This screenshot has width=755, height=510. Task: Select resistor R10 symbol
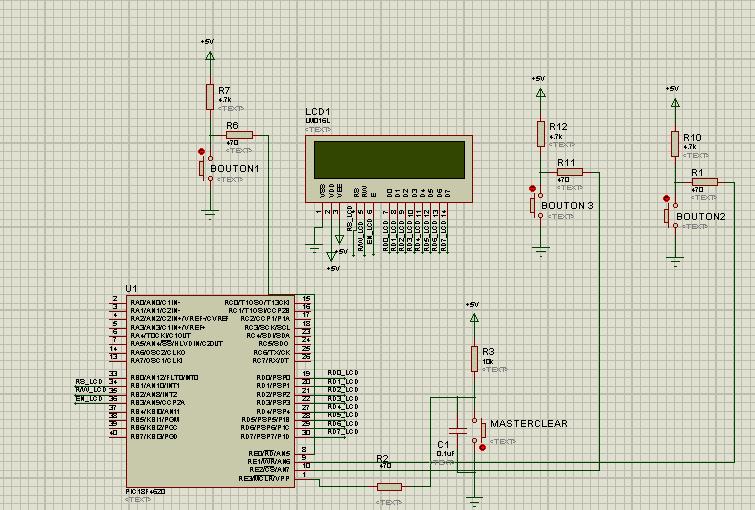[675, 144]
